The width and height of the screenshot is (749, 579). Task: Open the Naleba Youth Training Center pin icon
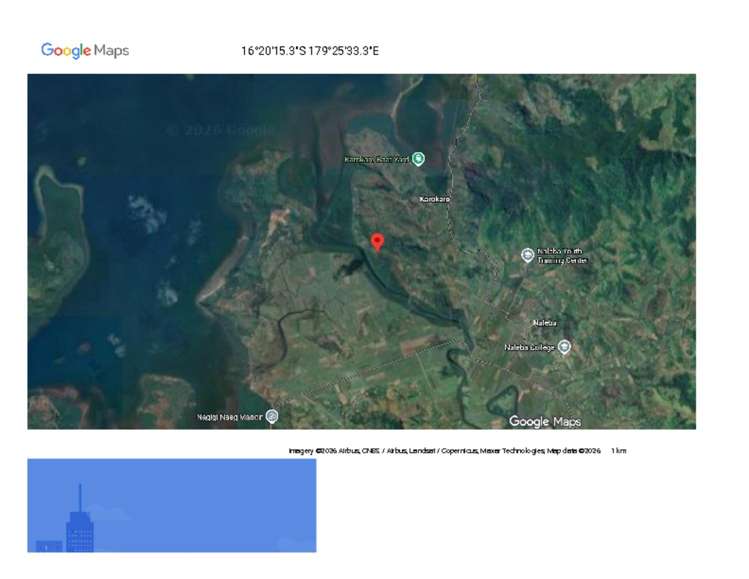pyautogui.click(x=527, y=255)
